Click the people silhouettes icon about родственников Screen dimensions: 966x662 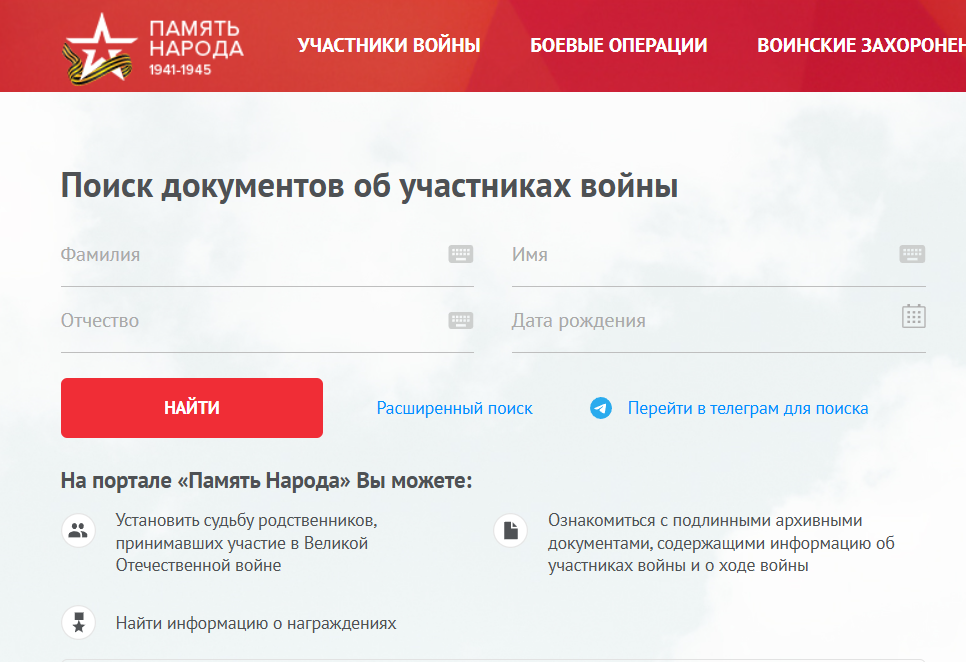(78, 529)
